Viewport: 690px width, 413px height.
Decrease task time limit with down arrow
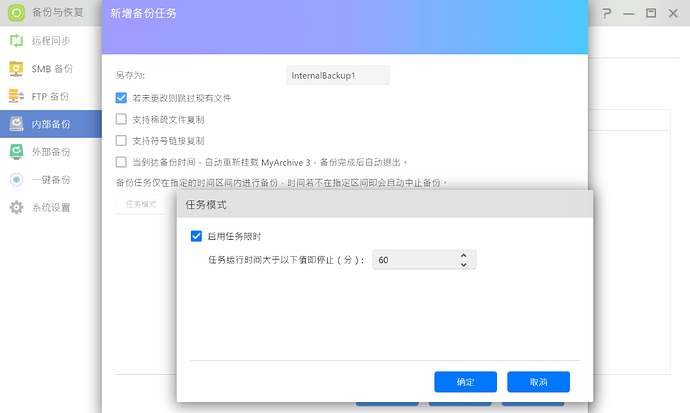tap(463, 265)
